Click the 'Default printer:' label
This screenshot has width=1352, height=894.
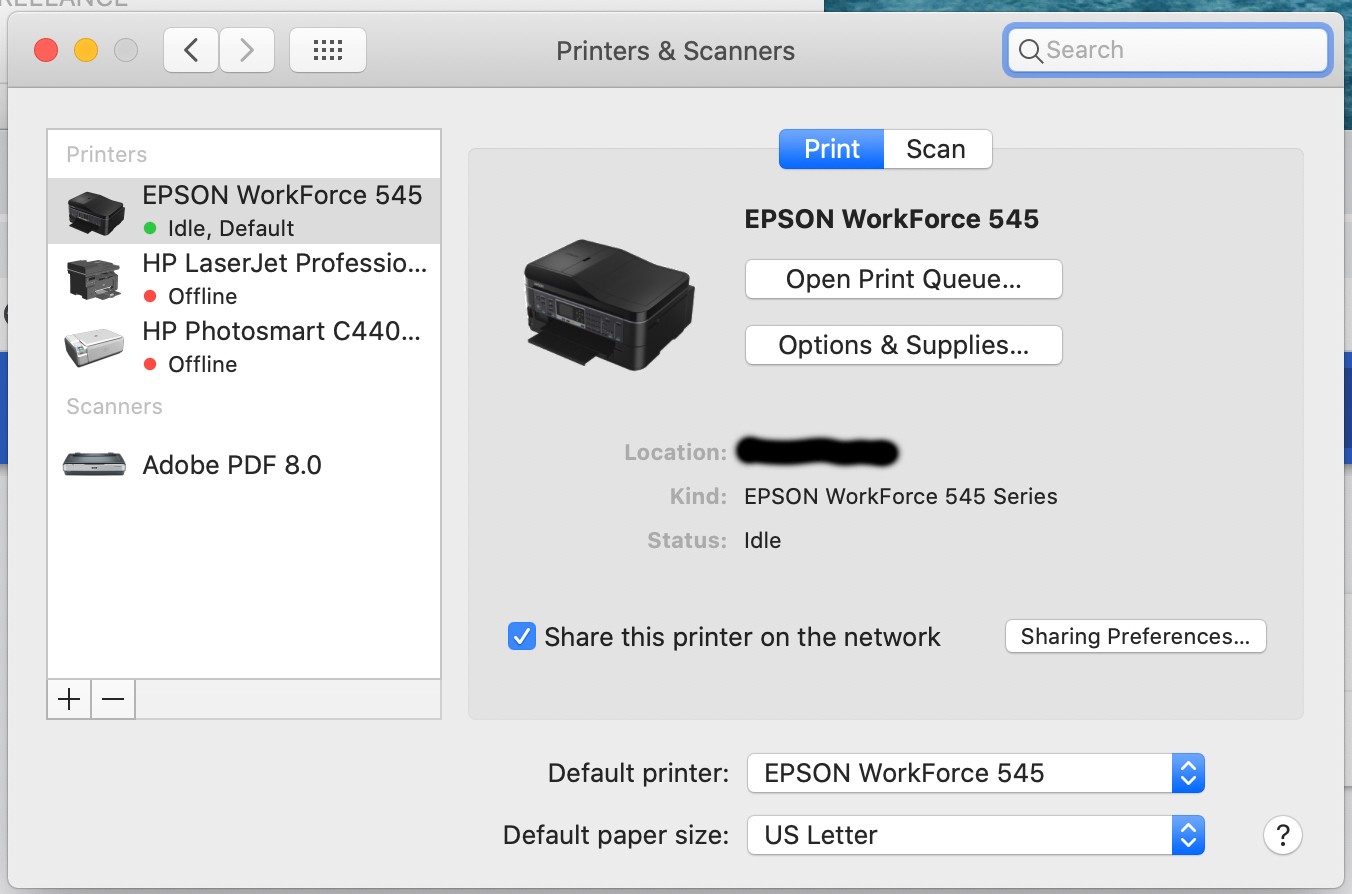pyautogui.click(x=639, y=773)
